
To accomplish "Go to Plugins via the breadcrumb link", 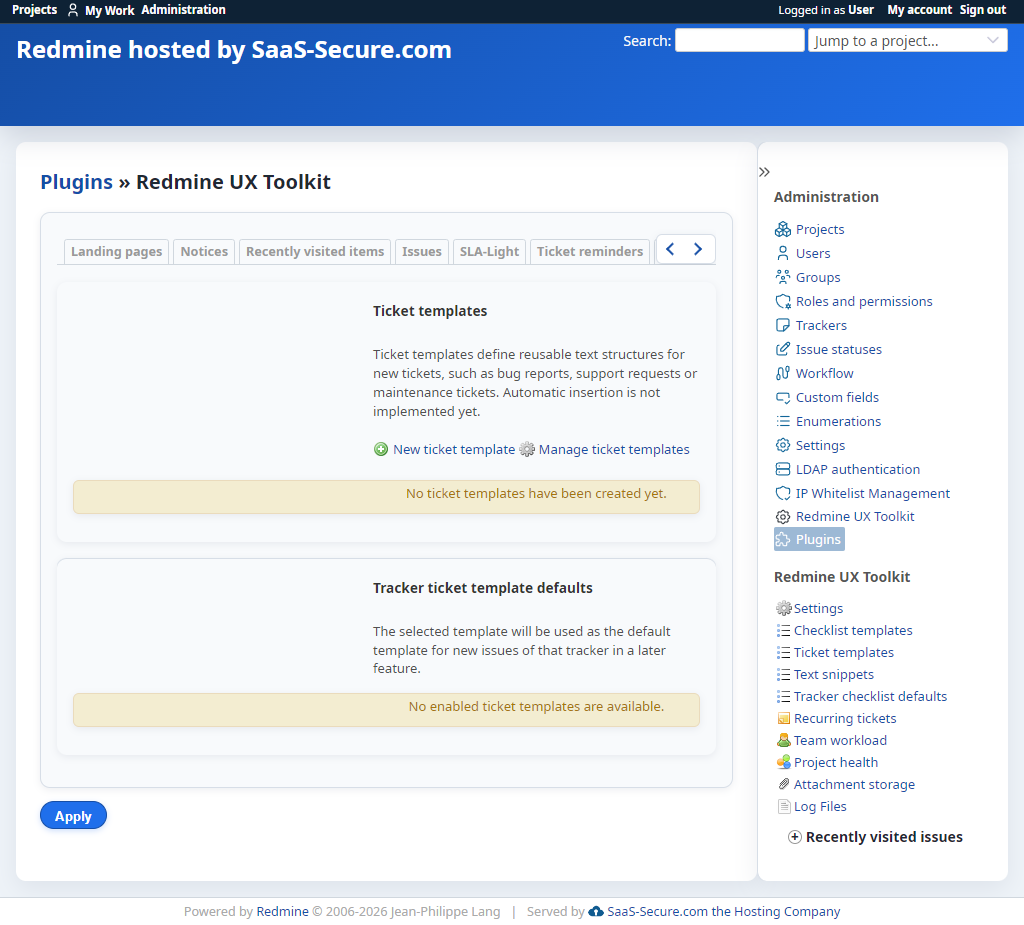I will (x=76, y=182).
